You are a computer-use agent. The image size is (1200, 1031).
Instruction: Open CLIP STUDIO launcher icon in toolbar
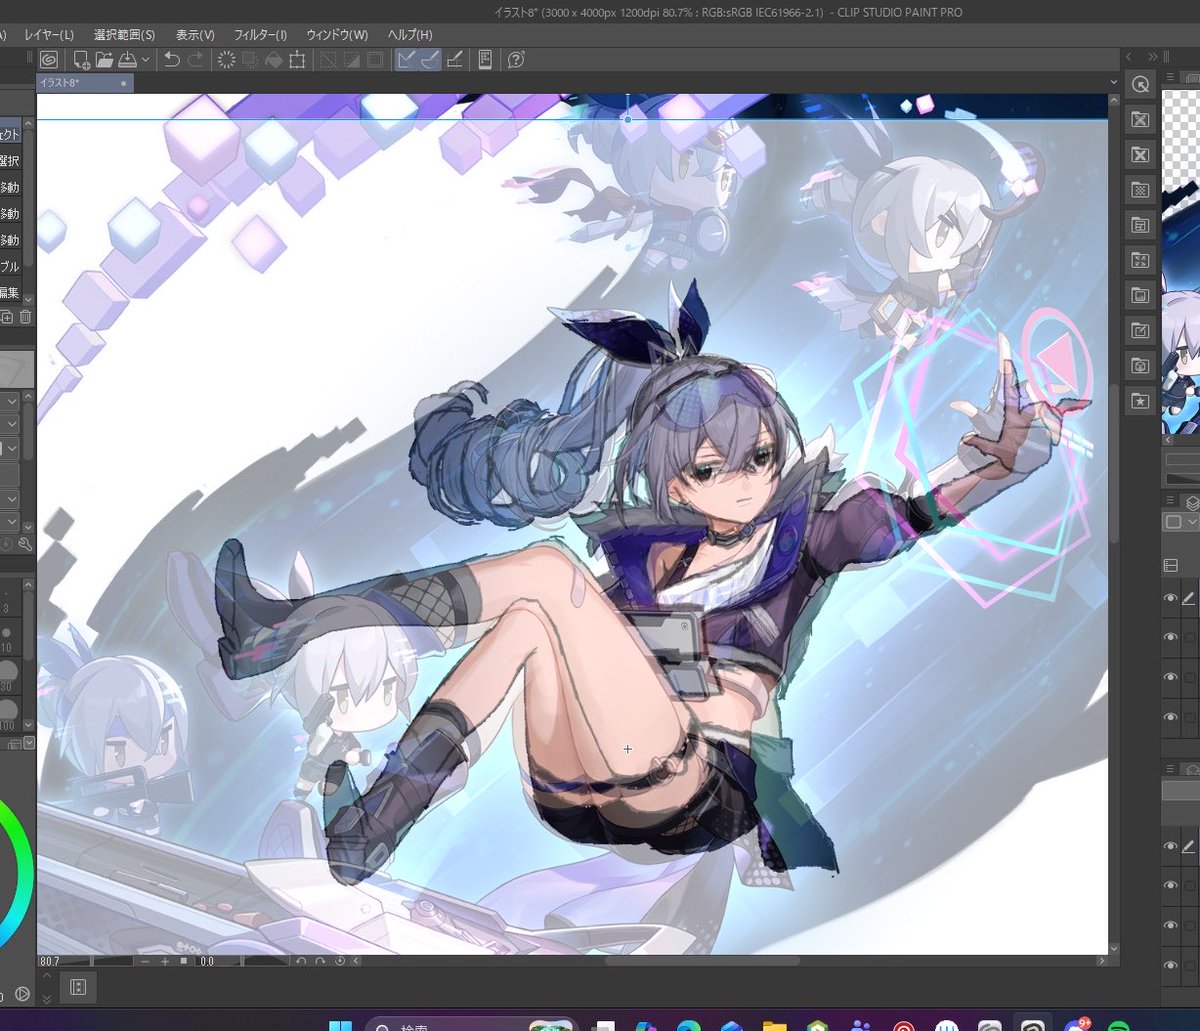49,60
